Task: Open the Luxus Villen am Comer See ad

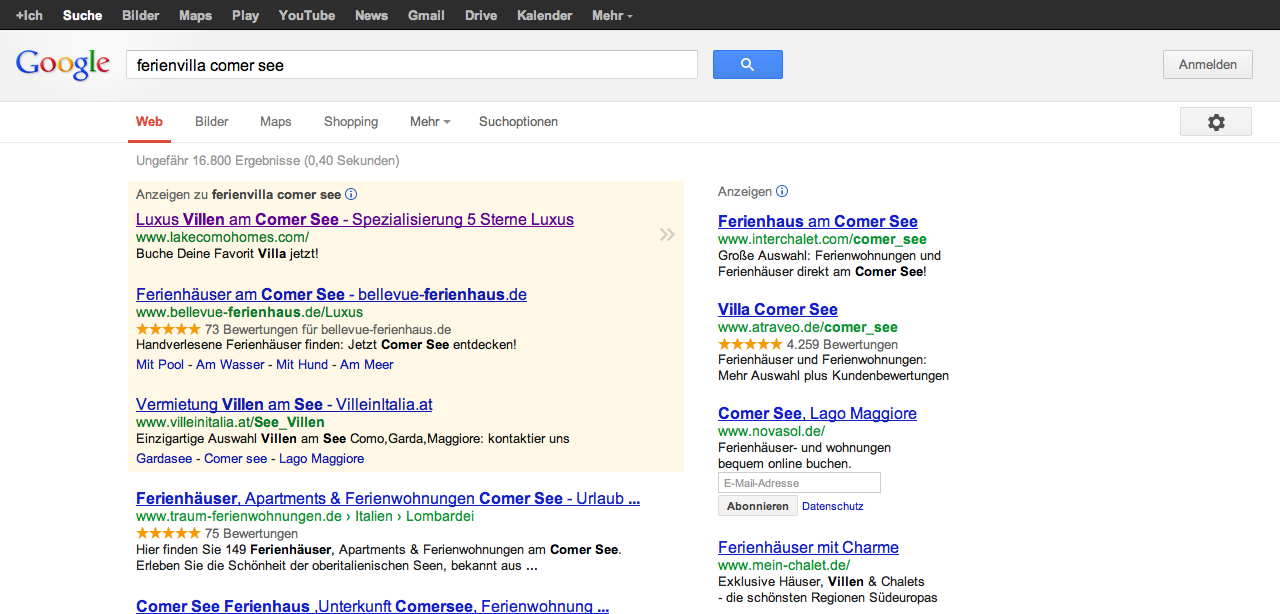Action: pyautogui.click(x=355, y=220)
